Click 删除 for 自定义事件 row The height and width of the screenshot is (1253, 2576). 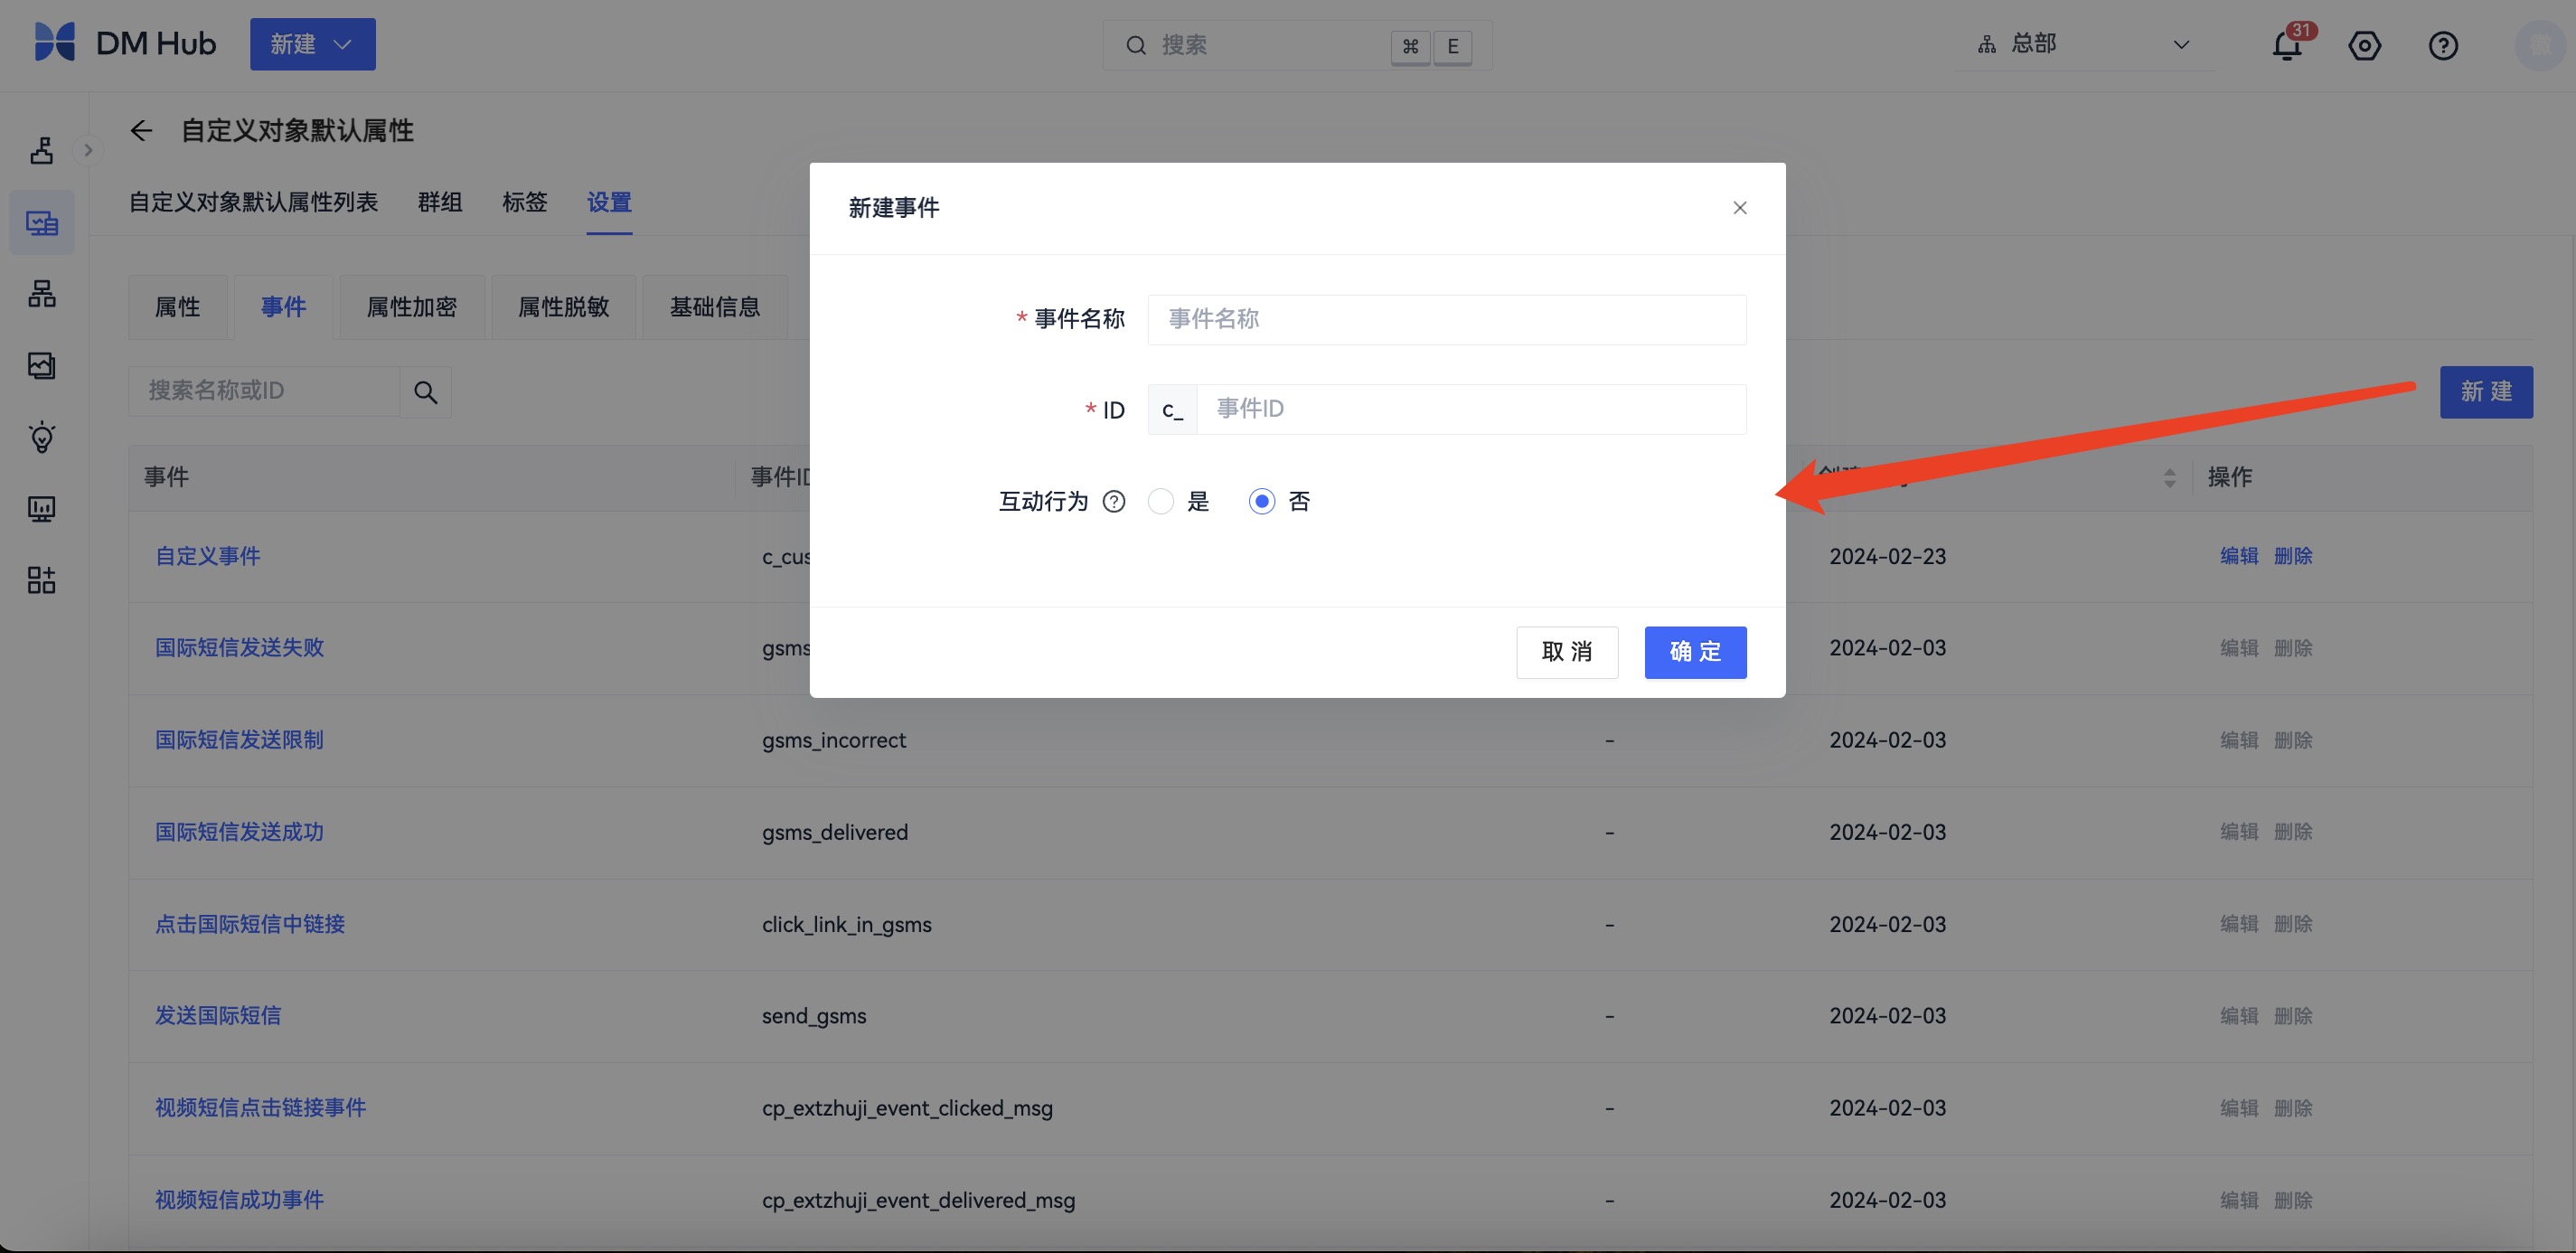tap(2293, 556)
